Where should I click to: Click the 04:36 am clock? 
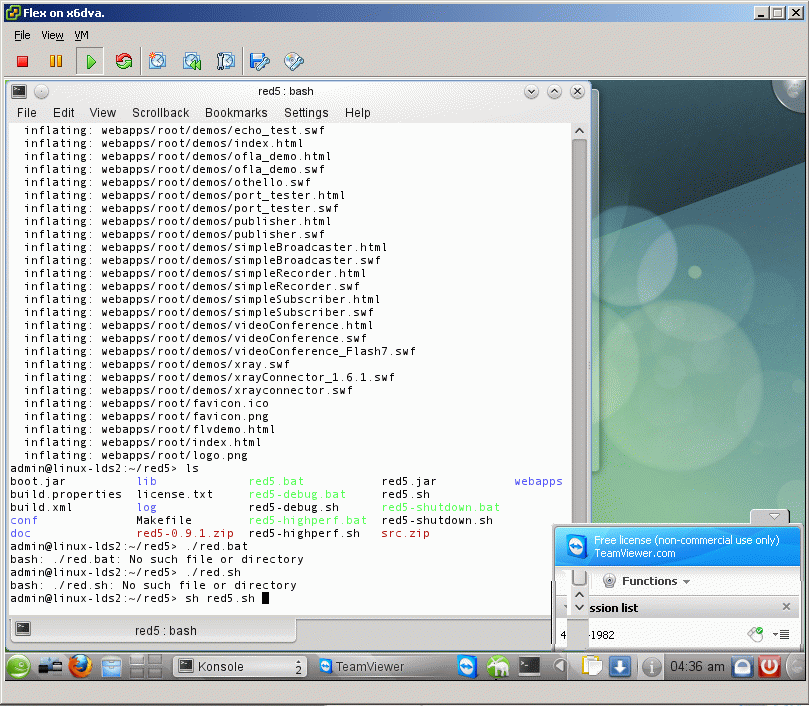click(697, 666)
